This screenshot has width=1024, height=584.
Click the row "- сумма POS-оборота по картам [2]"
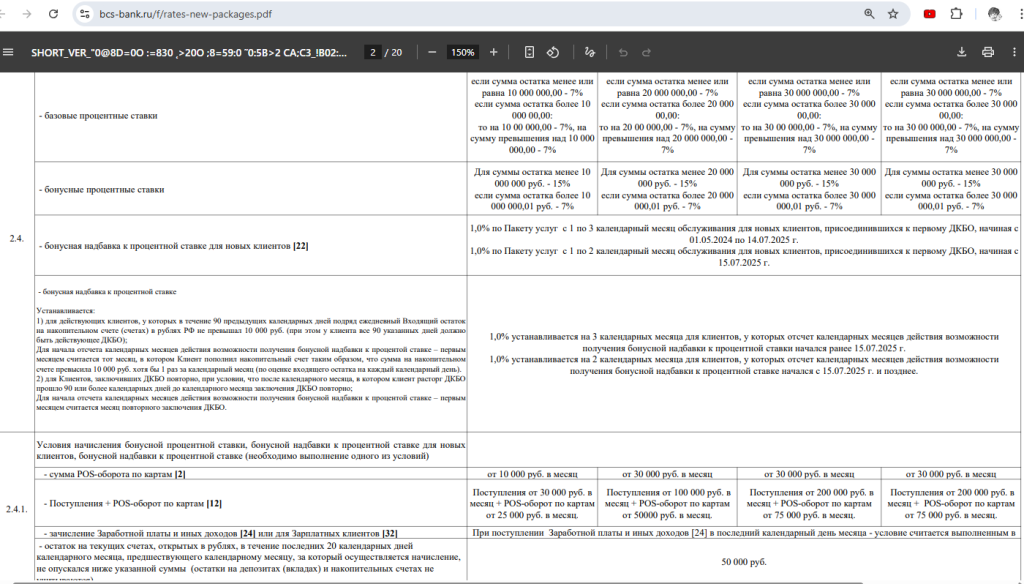[x=114, y=474]
